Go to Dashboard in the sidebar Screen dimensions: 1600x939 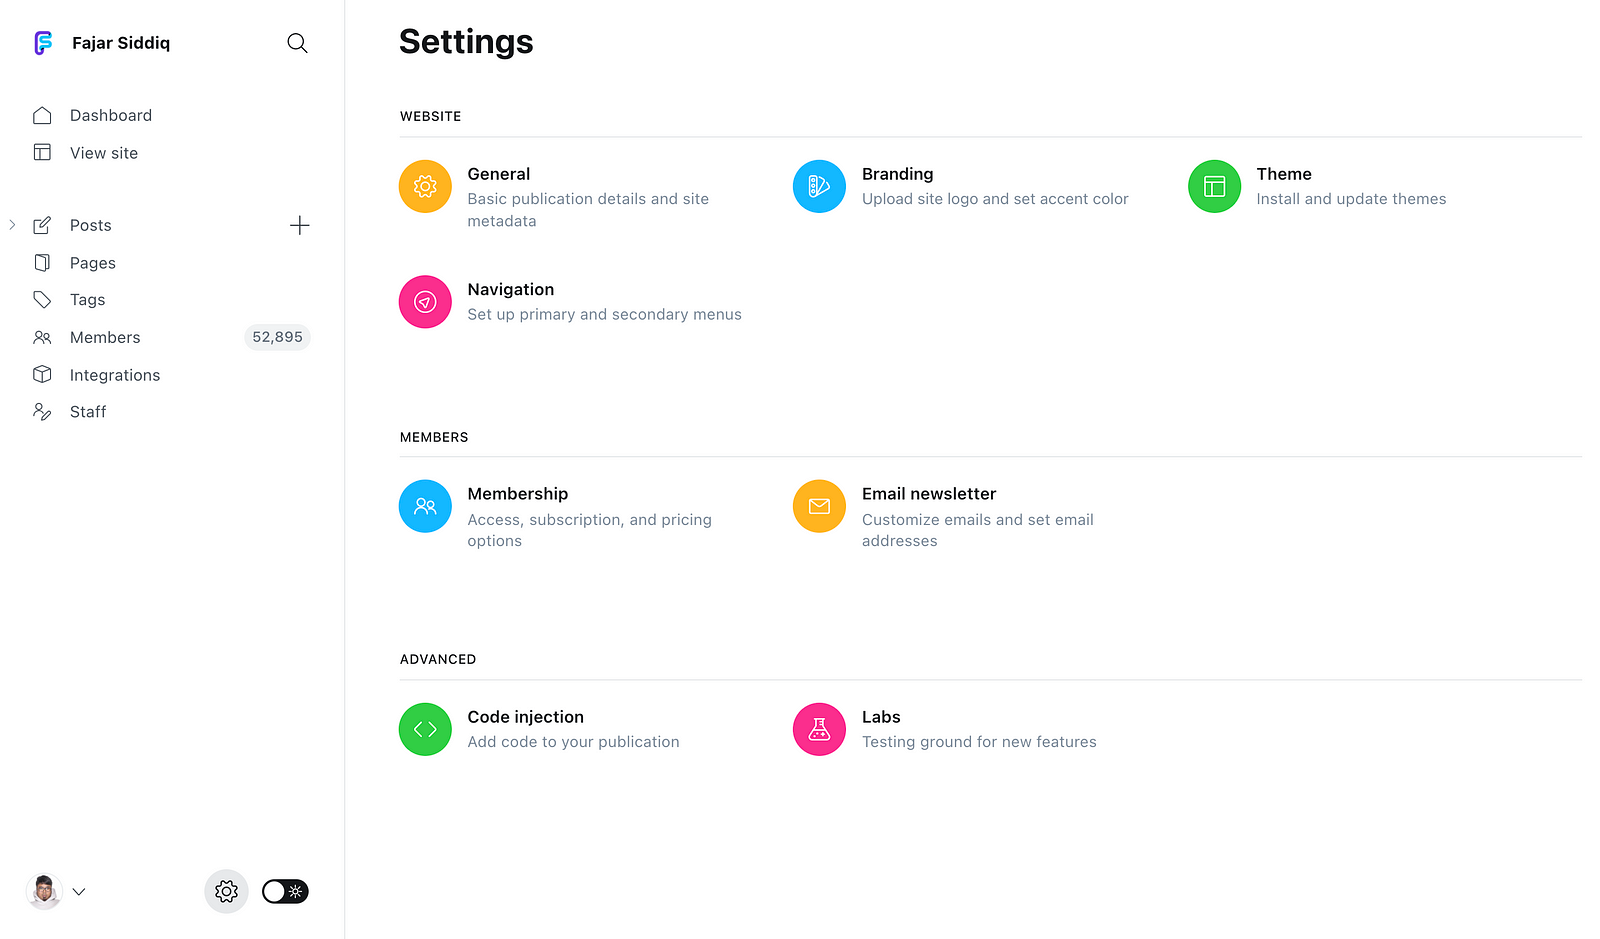[110, 116]
